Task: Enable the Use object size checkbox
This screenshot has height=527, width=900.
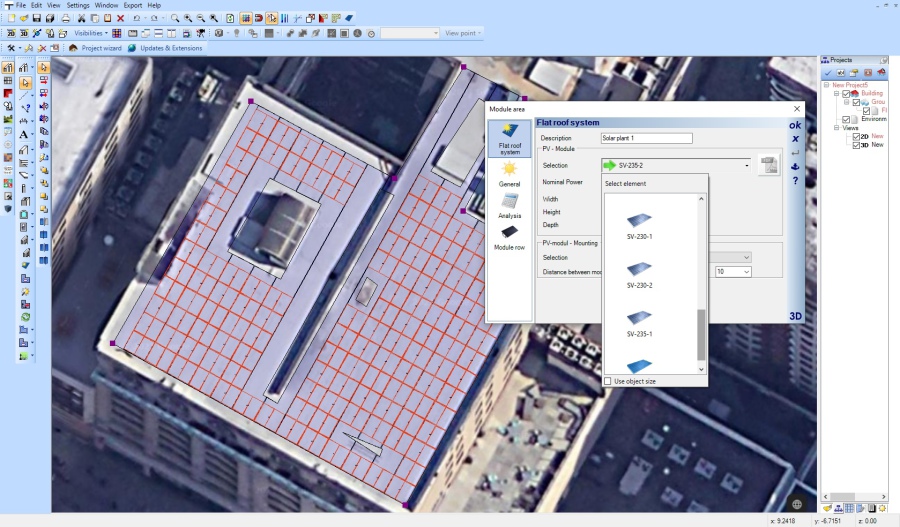Action: tap(608, 381)
